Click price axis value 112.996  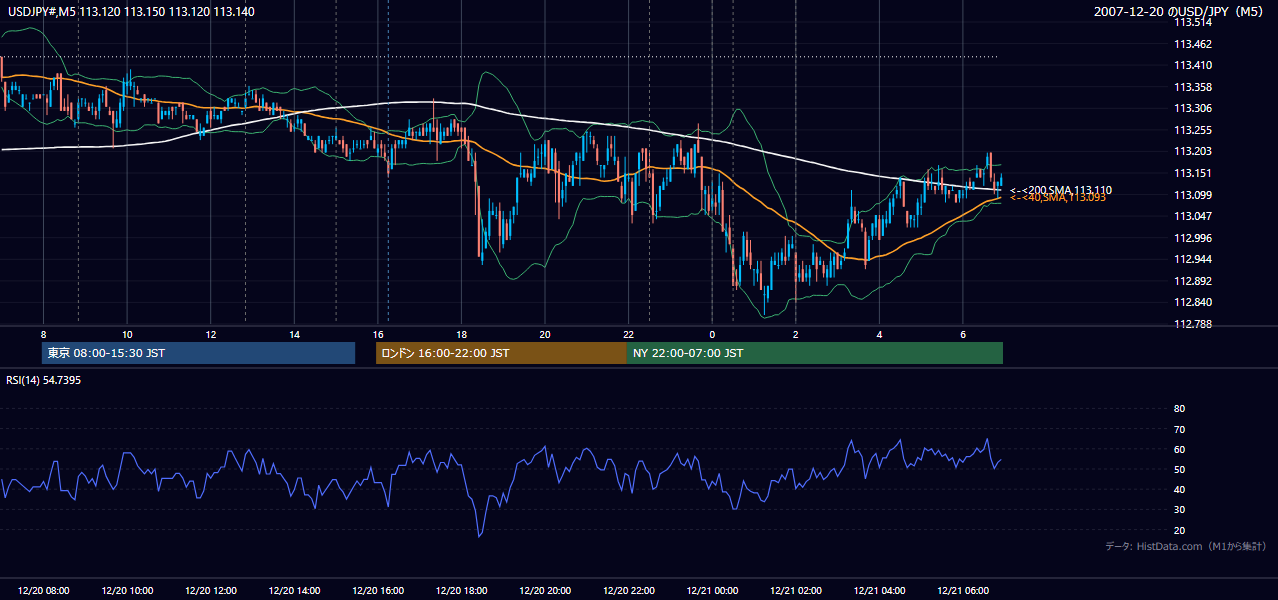coord(1192,238)
